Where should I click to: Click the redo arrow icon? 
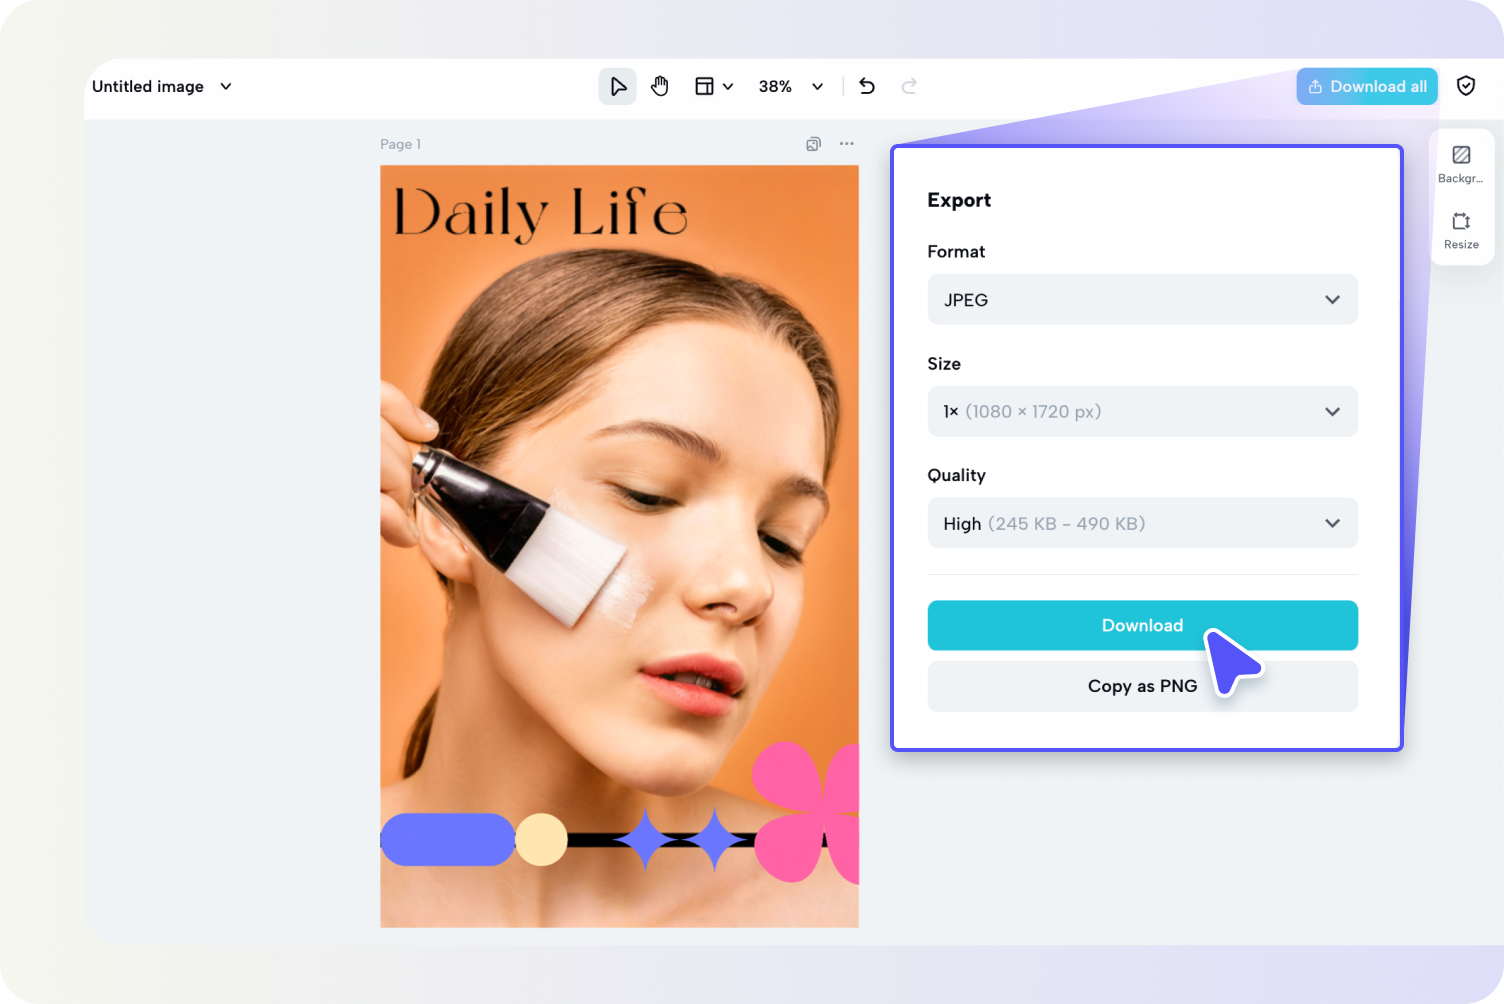point(908,86)
